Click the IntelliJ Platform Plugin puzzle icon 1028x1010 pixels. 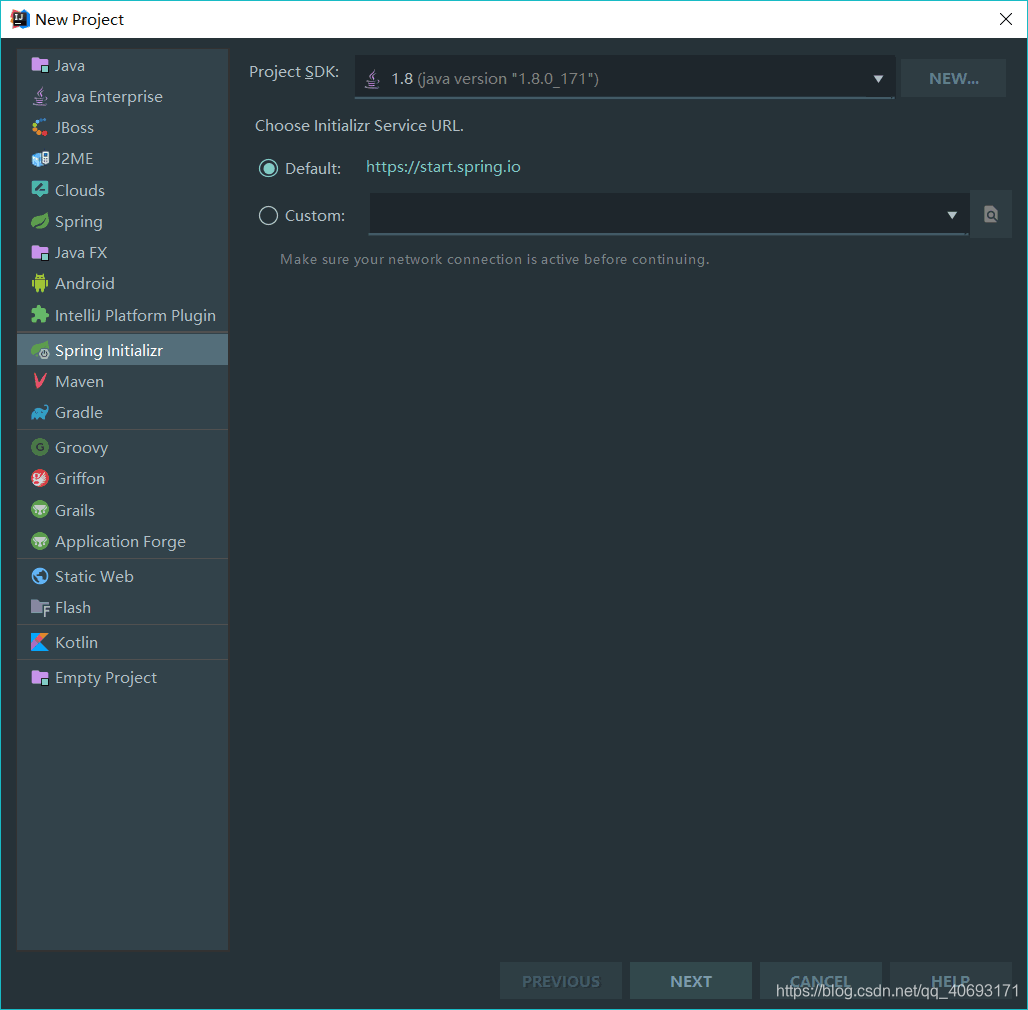pos(40,315)
